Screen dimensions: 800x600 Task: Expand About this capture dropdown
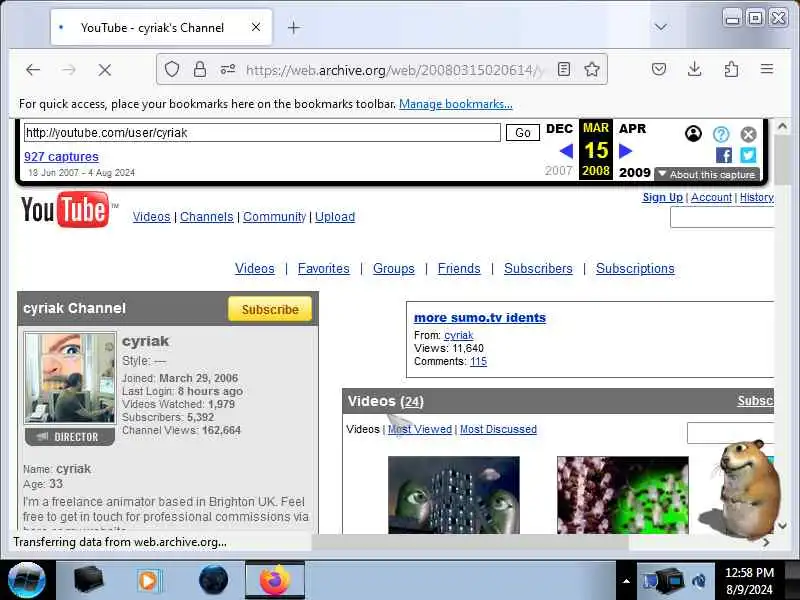[x=707, y=174]
